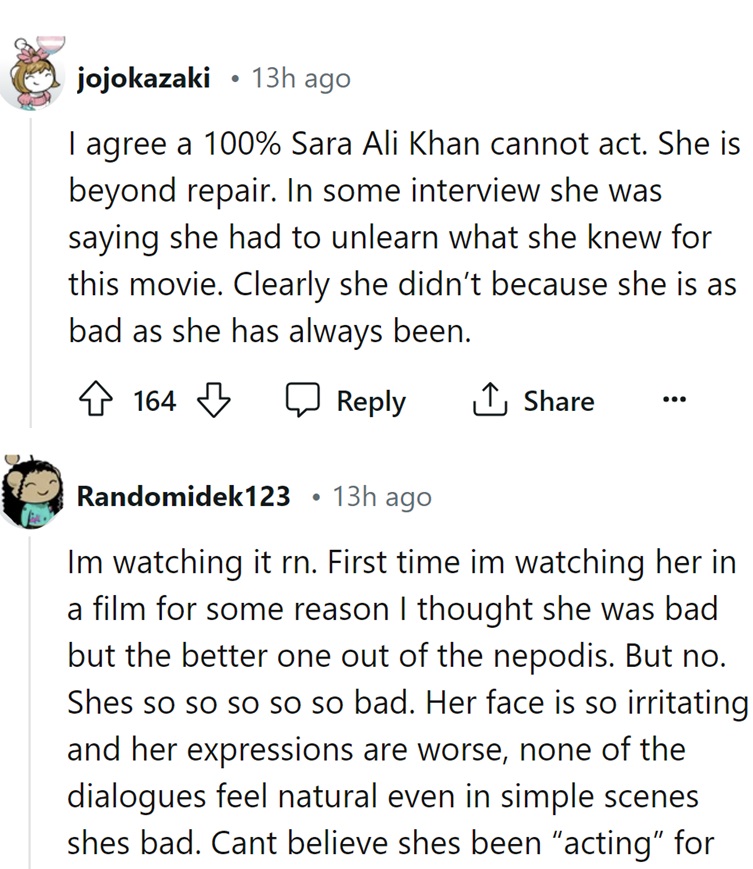Click the words Sara Ali Khan
The width and height of the screenshot is (753, 869).
[x=386, y=144]
